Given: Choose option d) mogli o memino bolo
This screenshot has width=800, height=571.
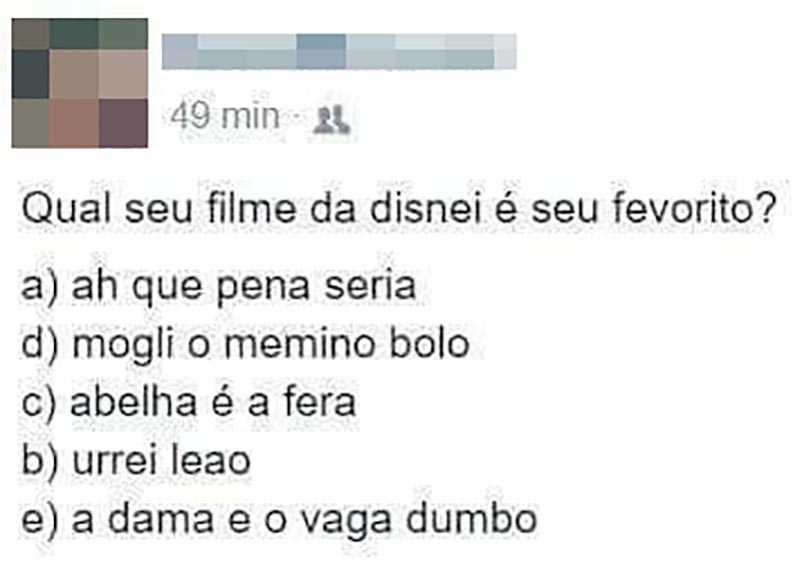Looking at the screenshot, I should [245, 344].
